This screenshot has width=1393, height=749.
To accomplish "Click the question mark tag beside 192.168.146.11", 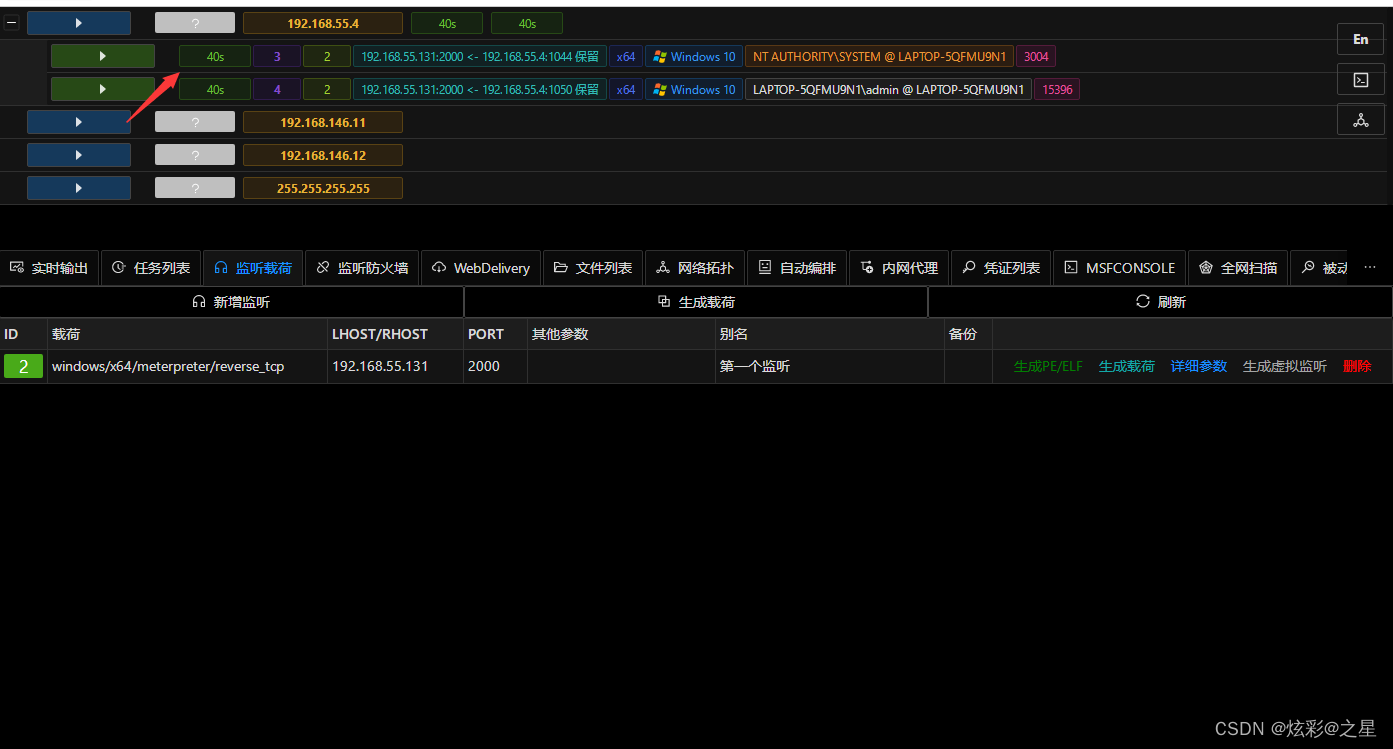I will point(195,122).
